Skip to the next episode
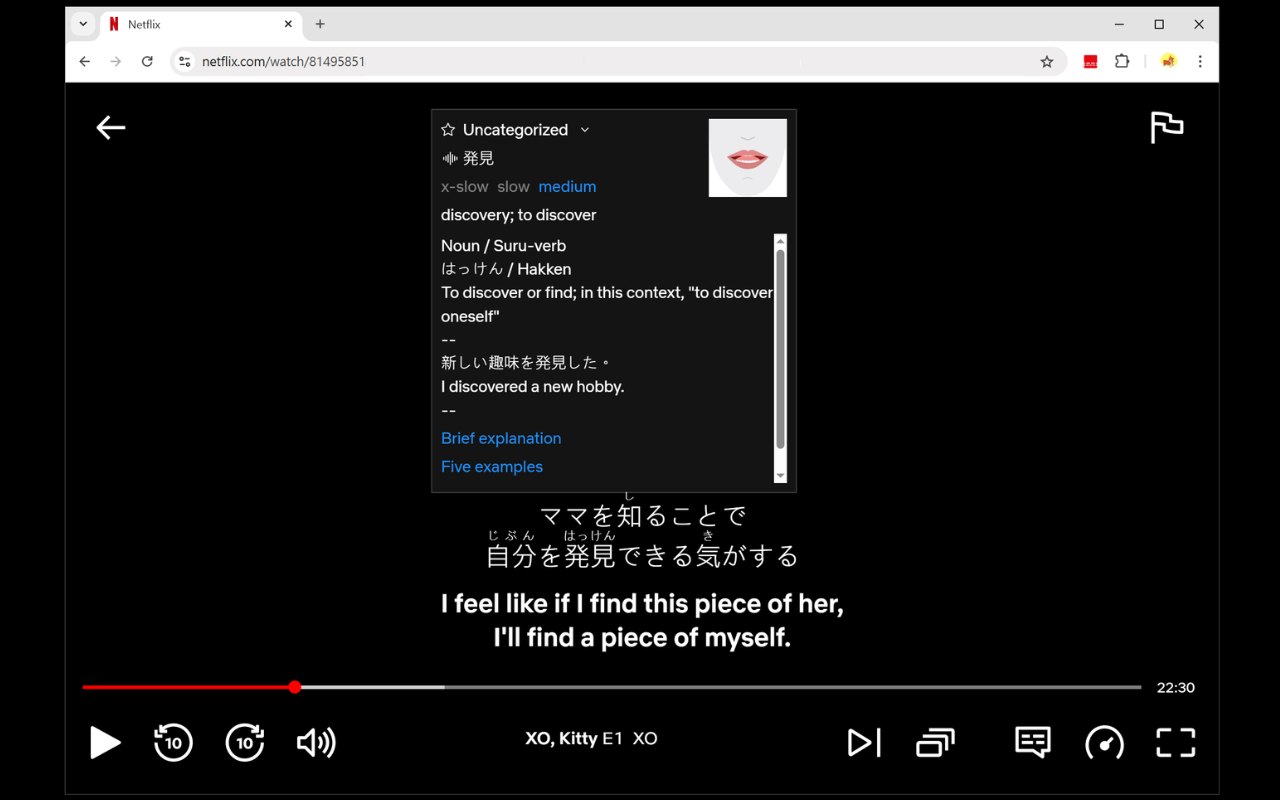This screenshot has width=1280, height=800. 864,742
